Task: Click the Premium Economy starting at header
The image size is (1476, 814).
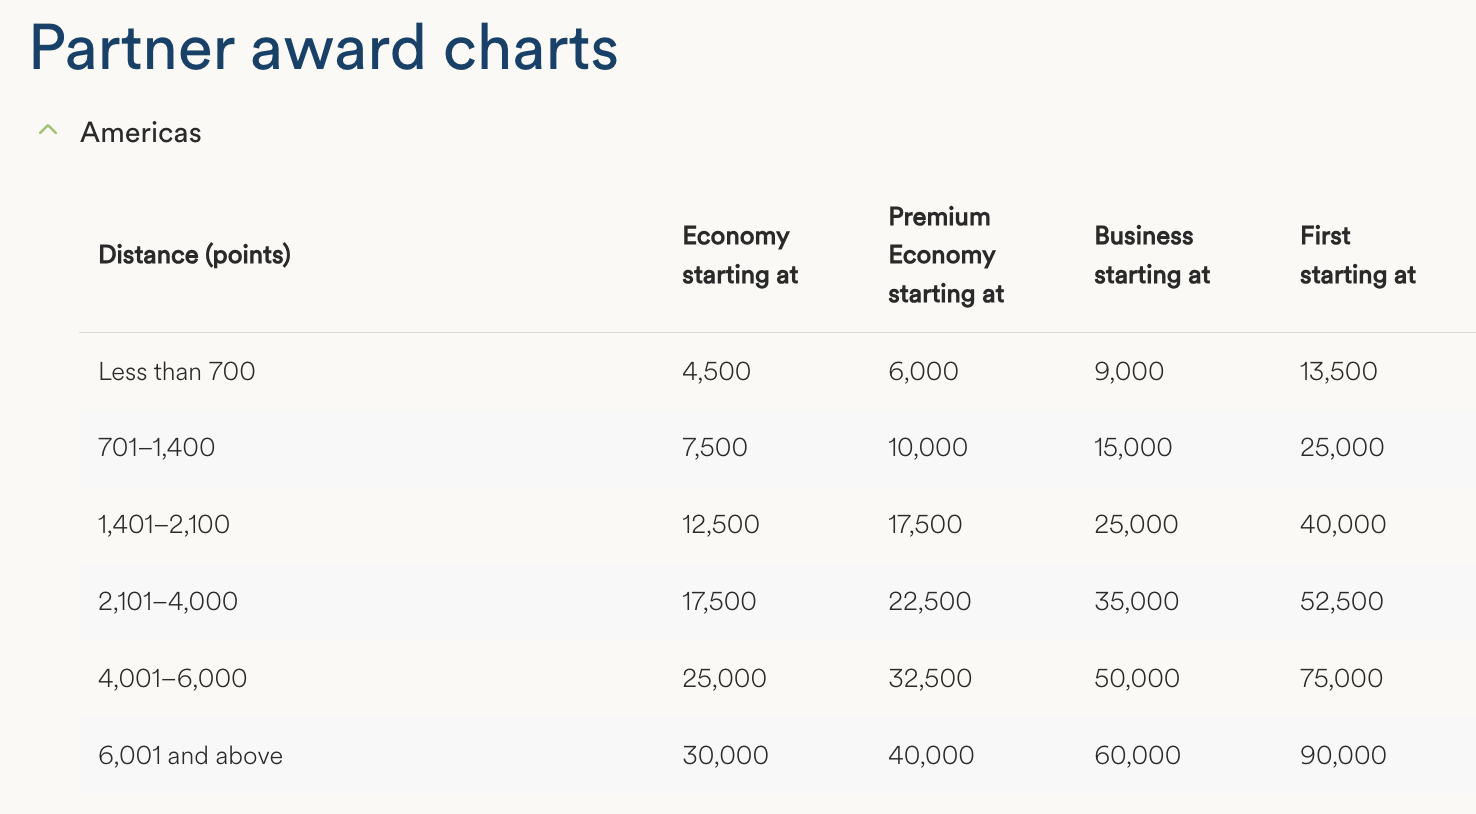Action: 945,255
